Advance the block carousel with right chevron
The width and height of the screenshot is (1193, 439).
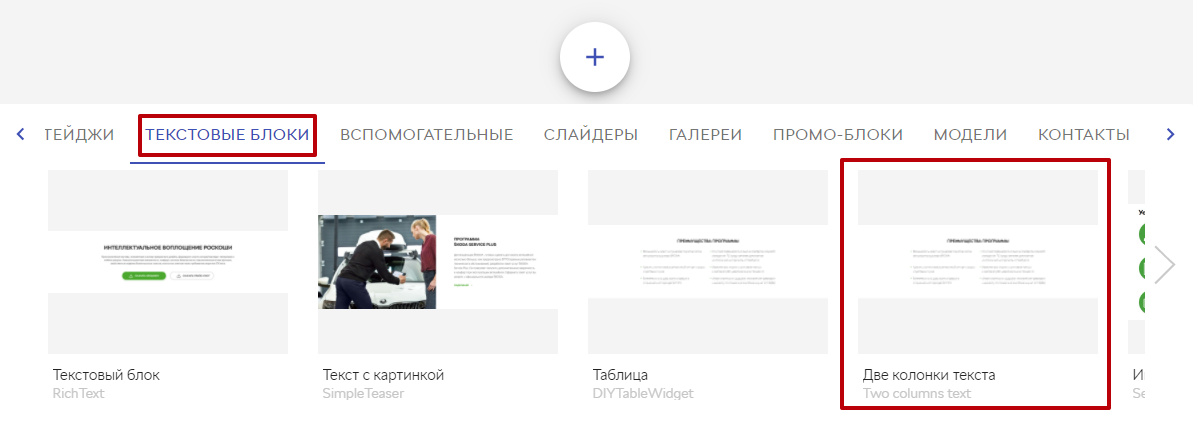point(1165,264)
